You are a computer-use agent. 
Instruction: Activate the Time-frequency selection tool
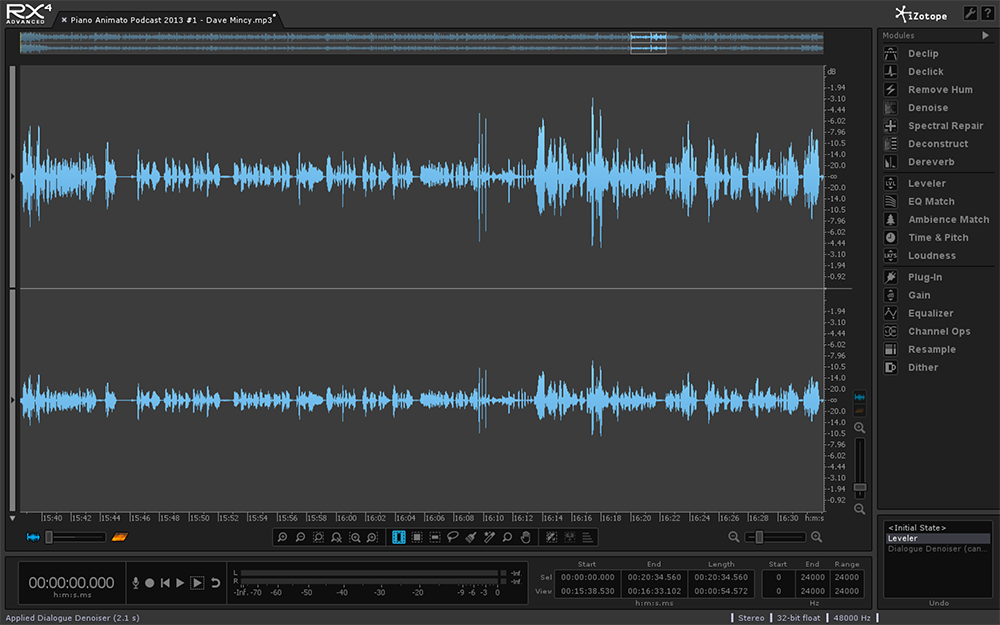(x=416, y=538)
